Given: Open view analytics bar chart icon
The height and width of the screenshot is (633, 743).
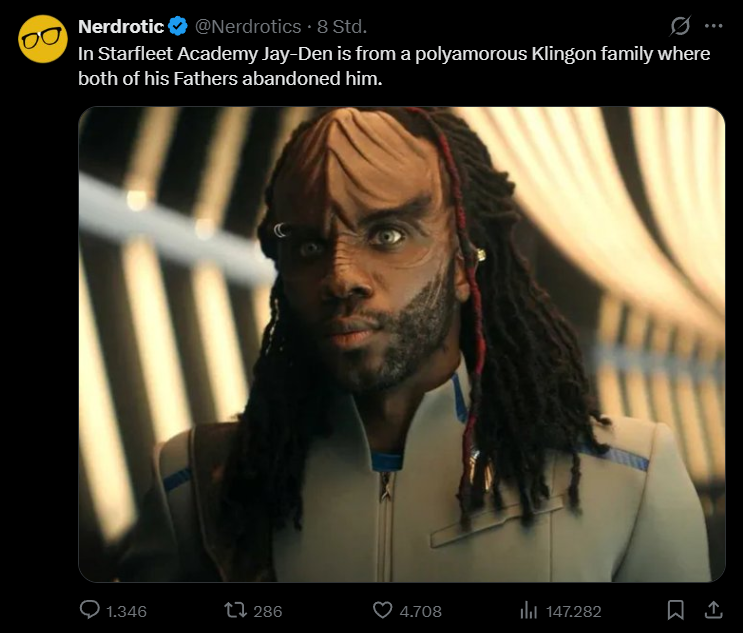Looking at the screenshot, I should pyautogui.click(x=529, y=609).
